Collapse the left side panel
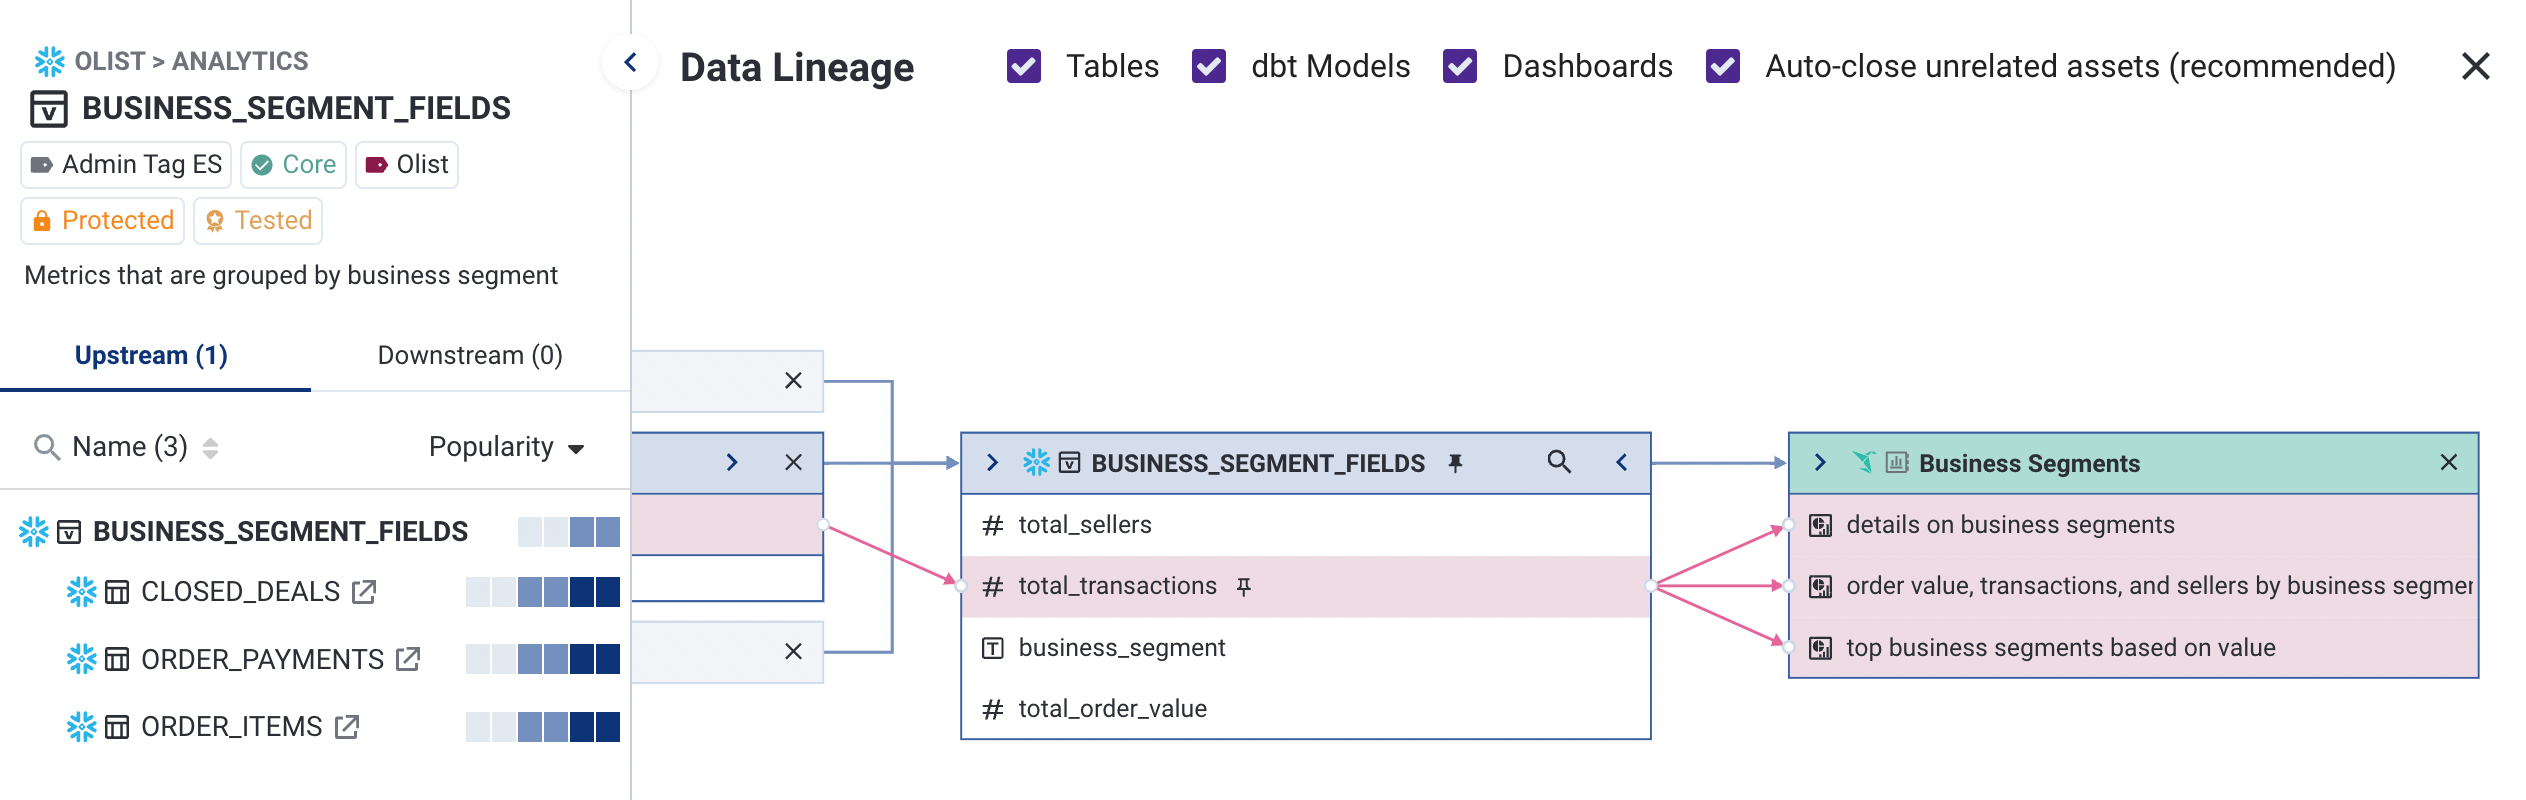This screenshot has width=2526, height=800. [630, 63]
